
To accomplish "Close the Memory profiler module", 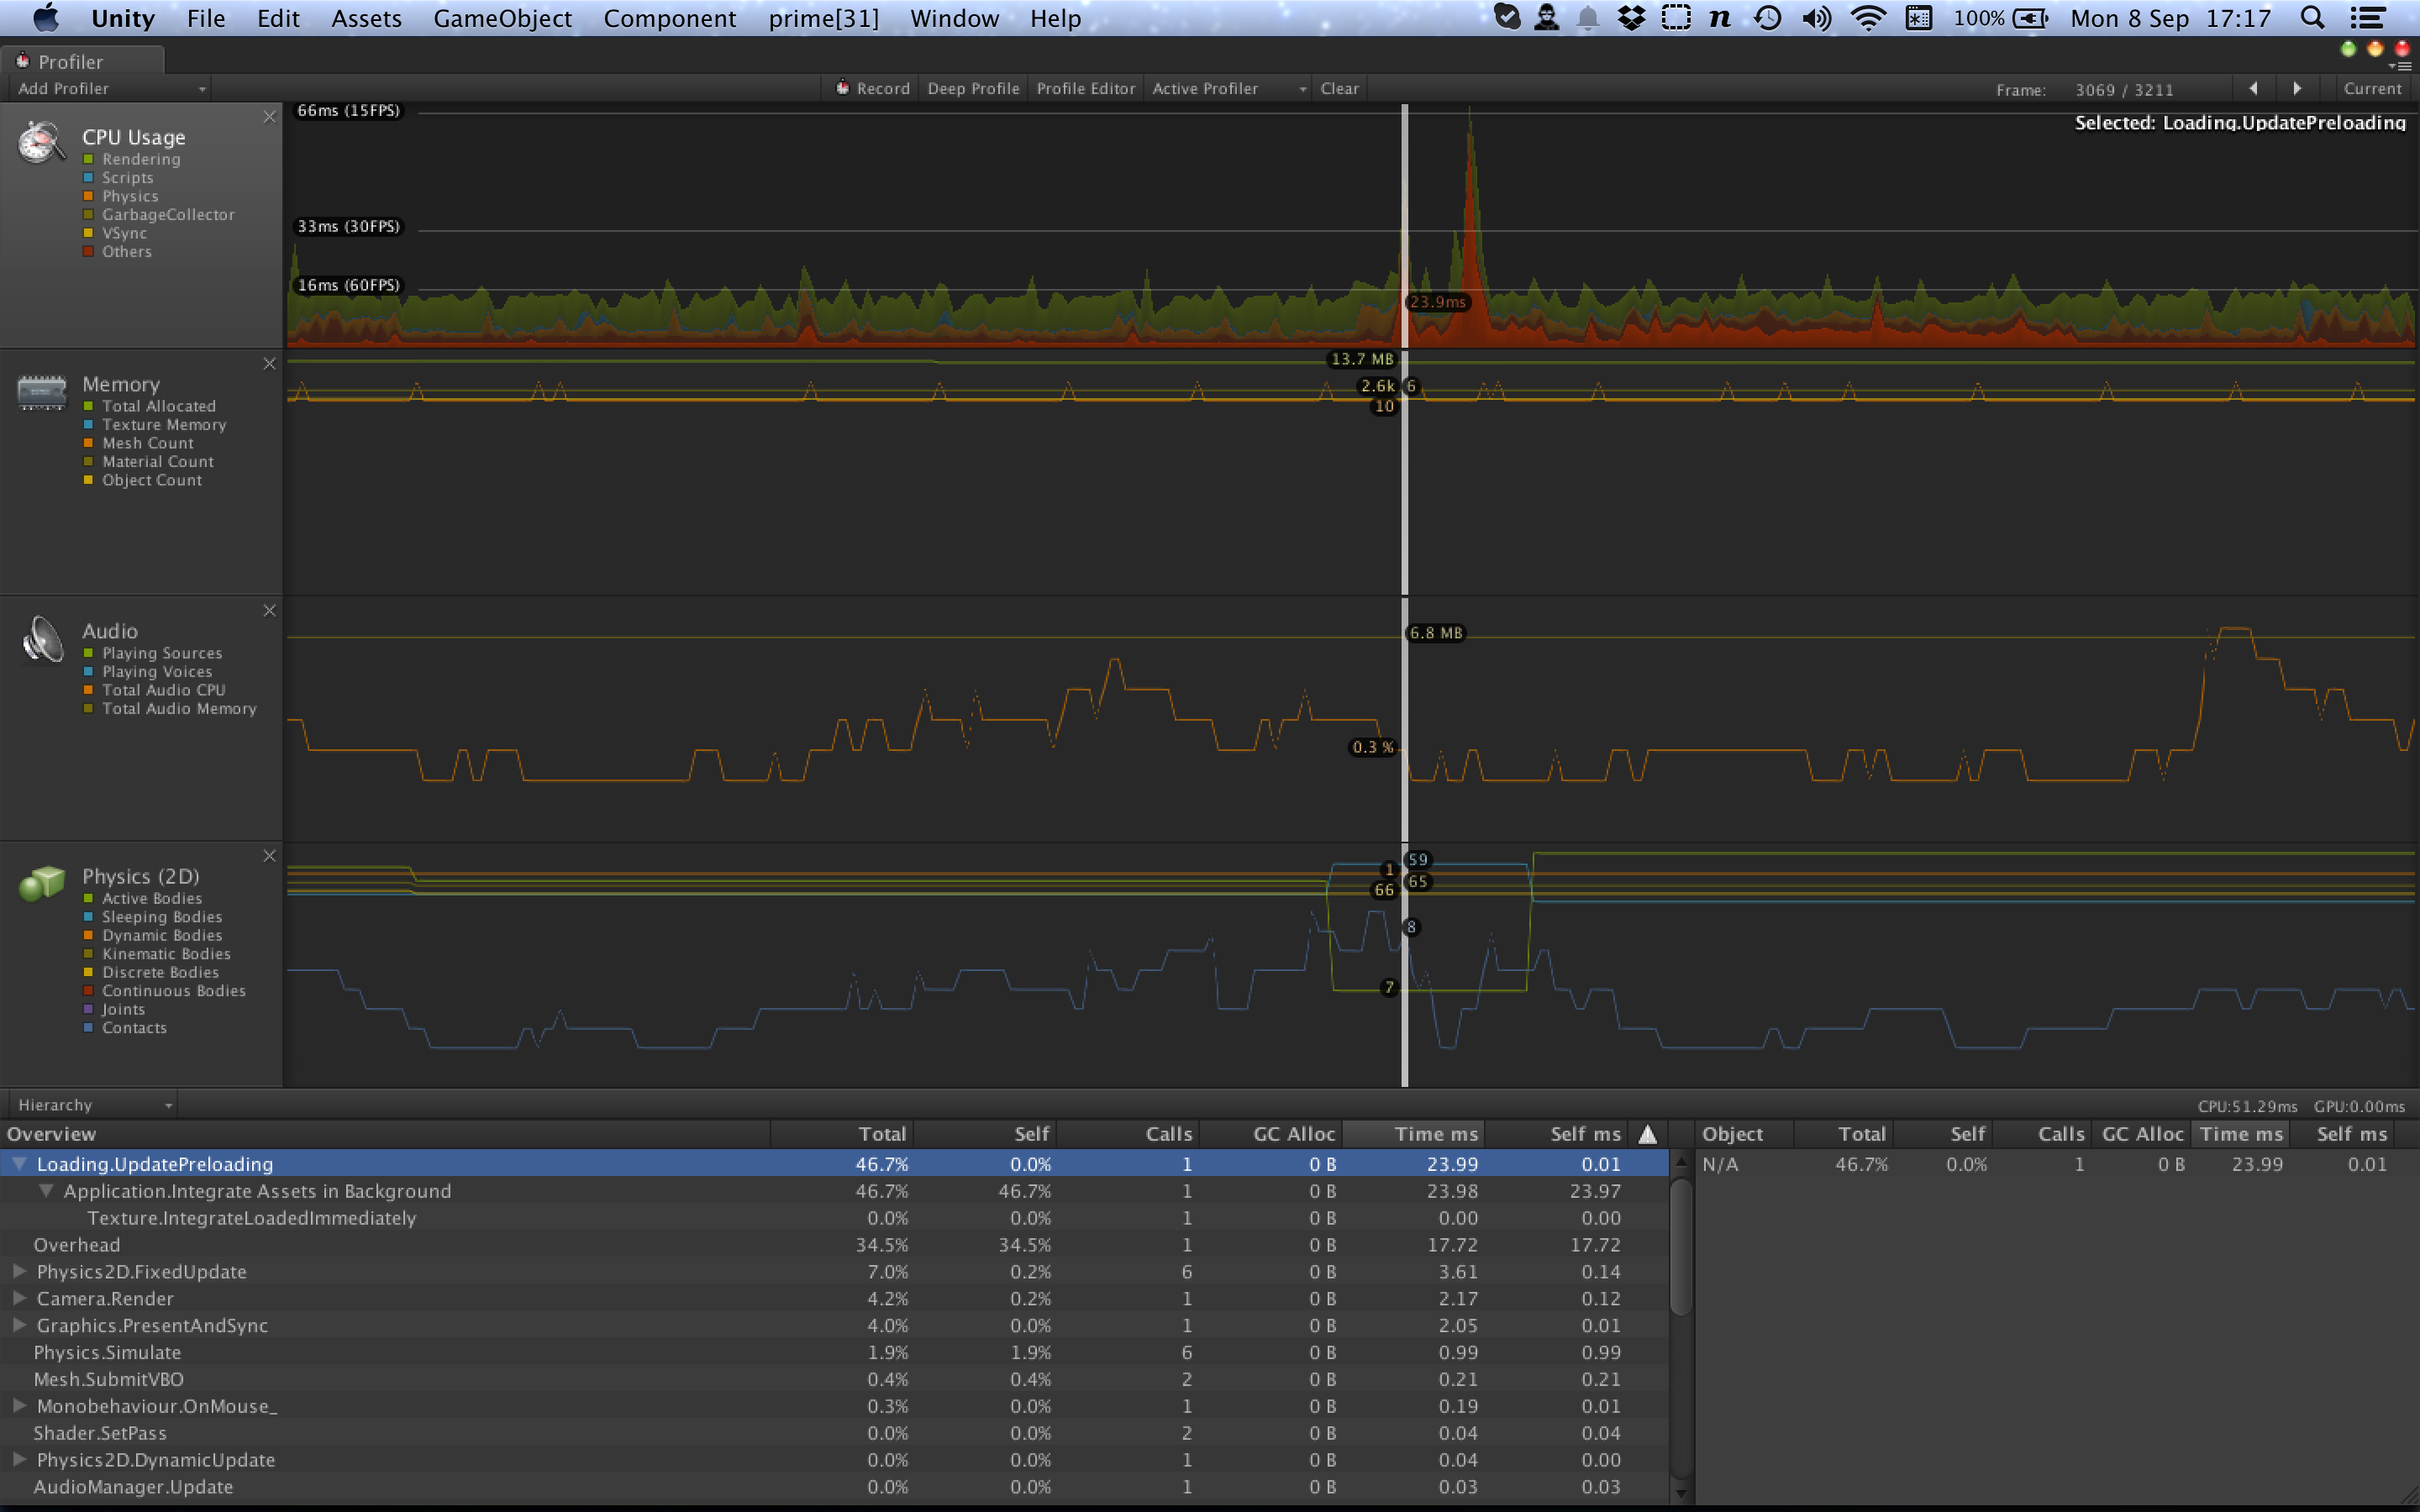I will tap(269, 364).
